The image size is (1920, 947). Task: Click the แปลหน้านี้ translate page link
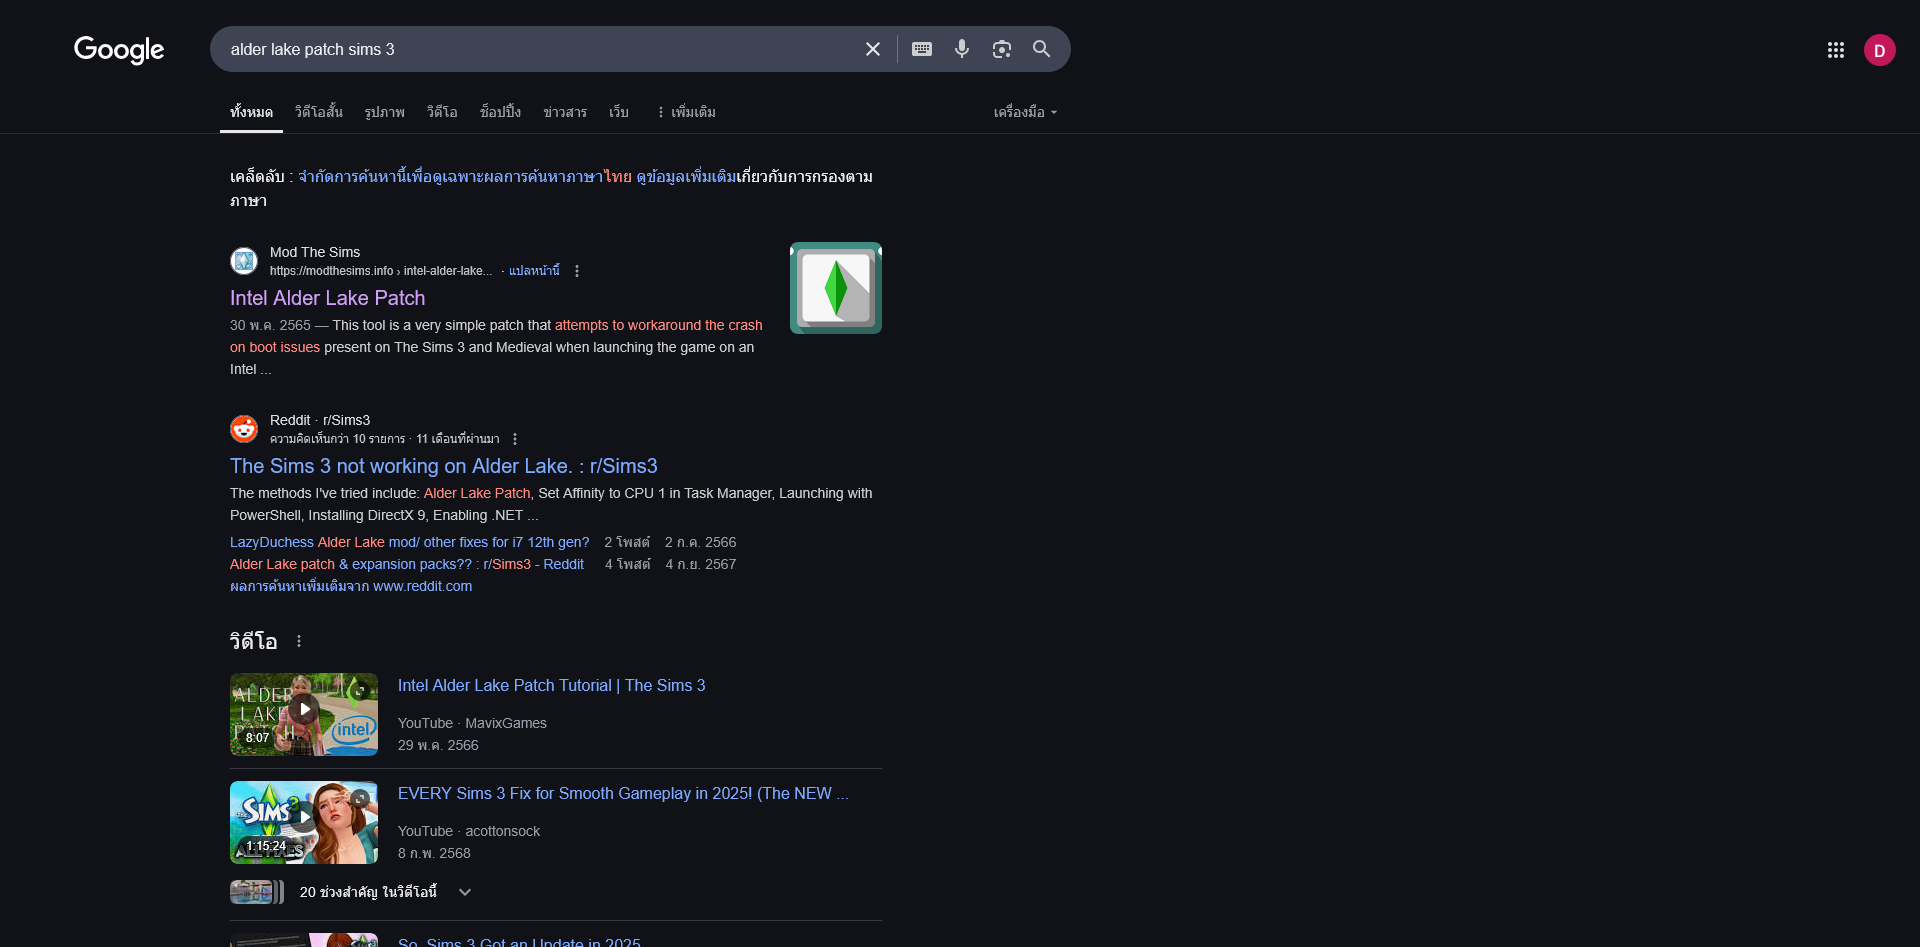coord(534,271)
